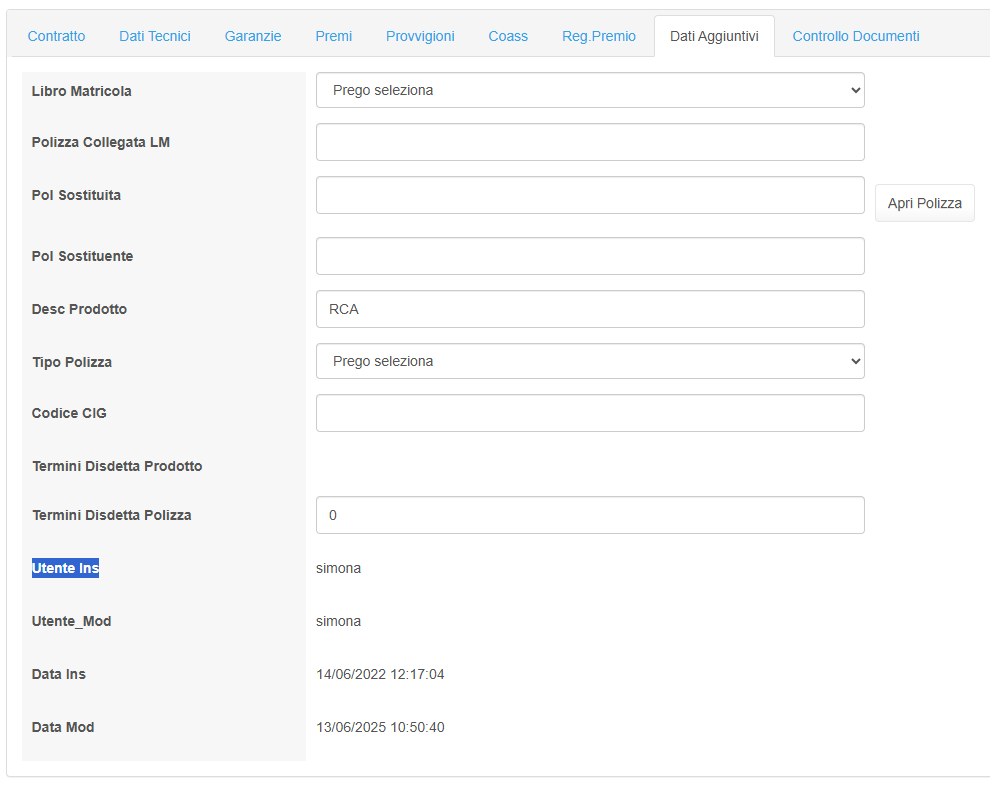Image resolution: width=990 pixels, height=786 pixels.
Task: Click the highlighted Utente Ins label
Action: 66,568
